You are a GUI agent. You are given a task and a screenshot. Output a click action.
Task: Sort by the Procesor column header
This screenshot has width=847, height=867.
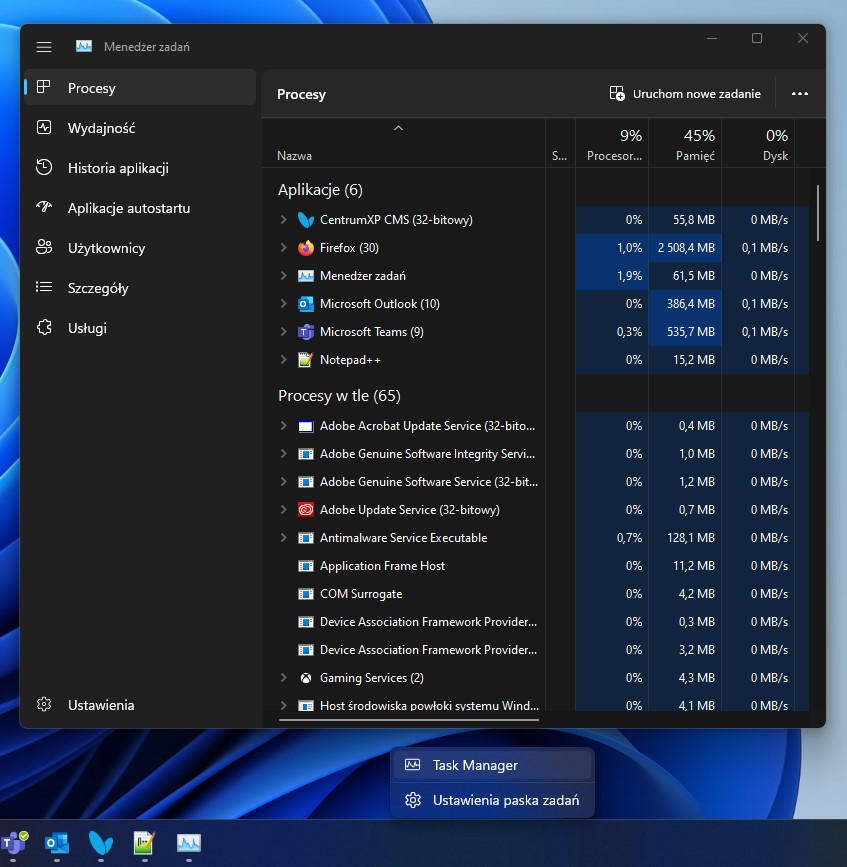coord(612,143)
